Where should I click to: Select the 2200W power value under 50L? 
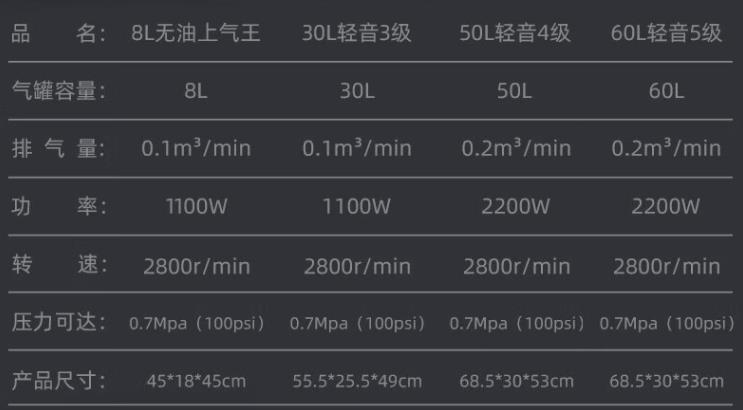pyautogui.click(x=516, y=207)
